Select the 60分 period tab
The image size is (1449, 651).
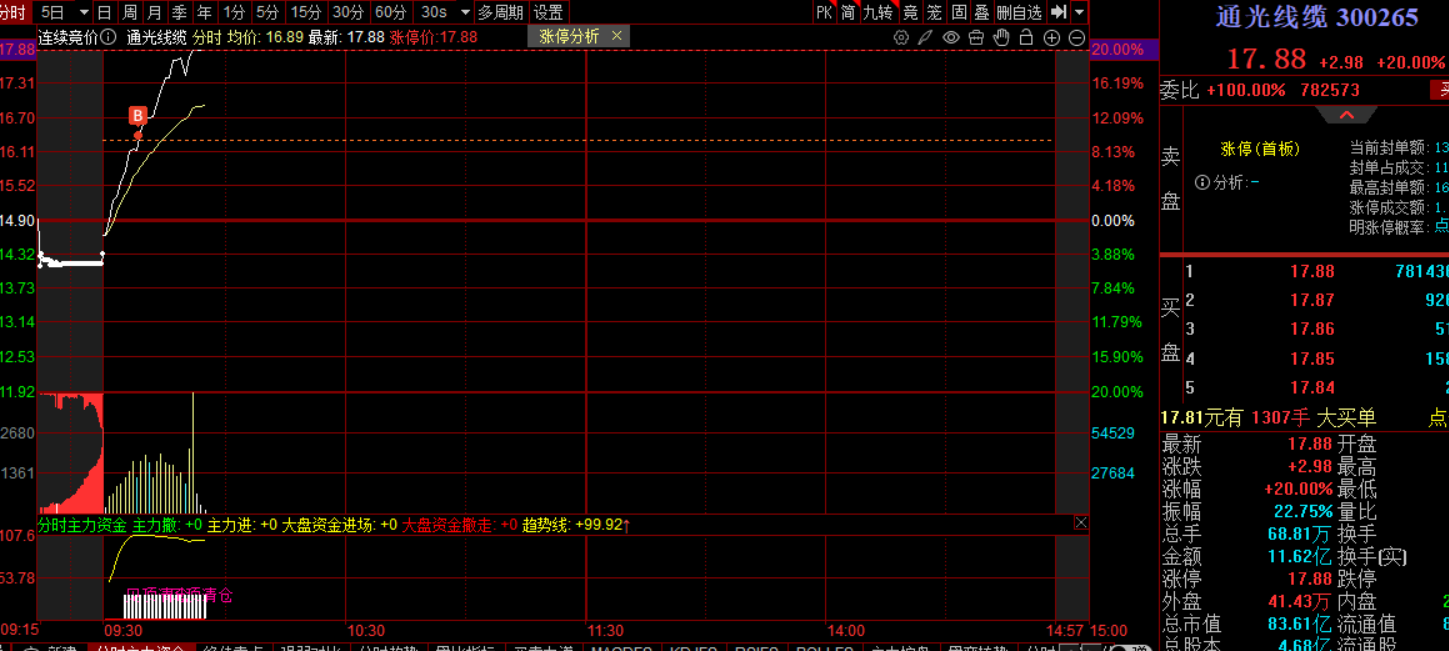[x=390, y=12]
